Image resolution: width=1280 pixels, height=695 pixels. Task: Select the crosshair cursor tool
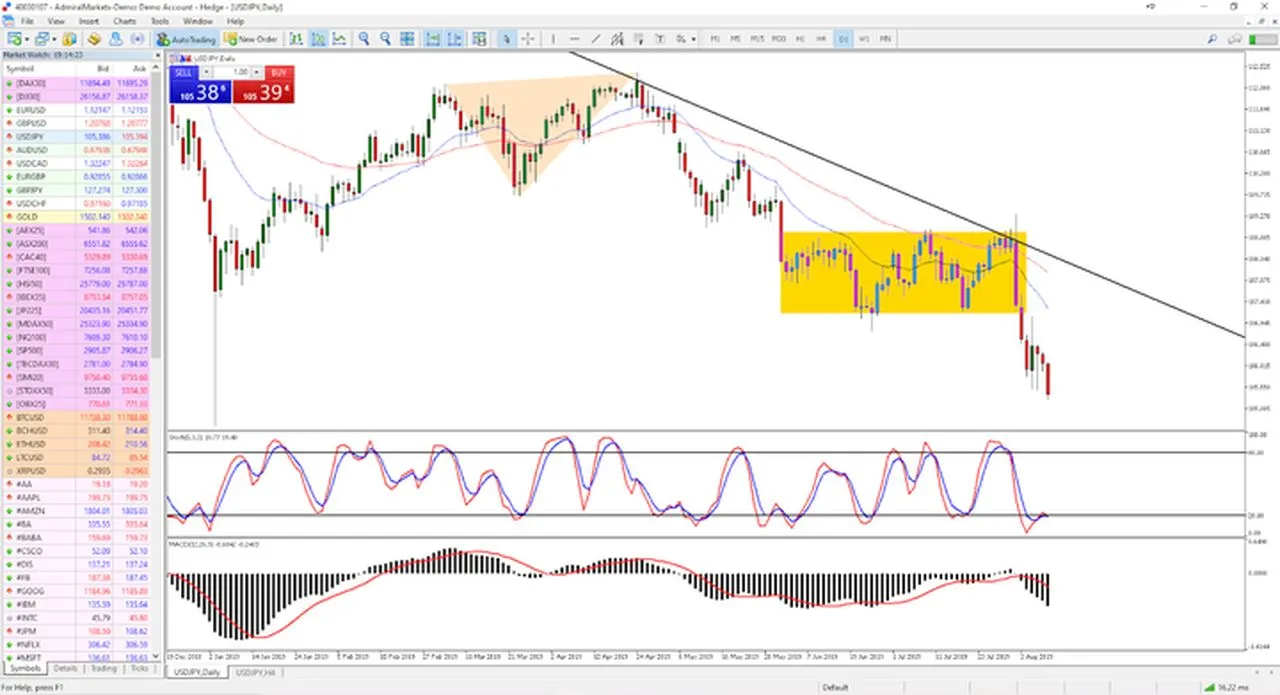(x=528, y=39)
